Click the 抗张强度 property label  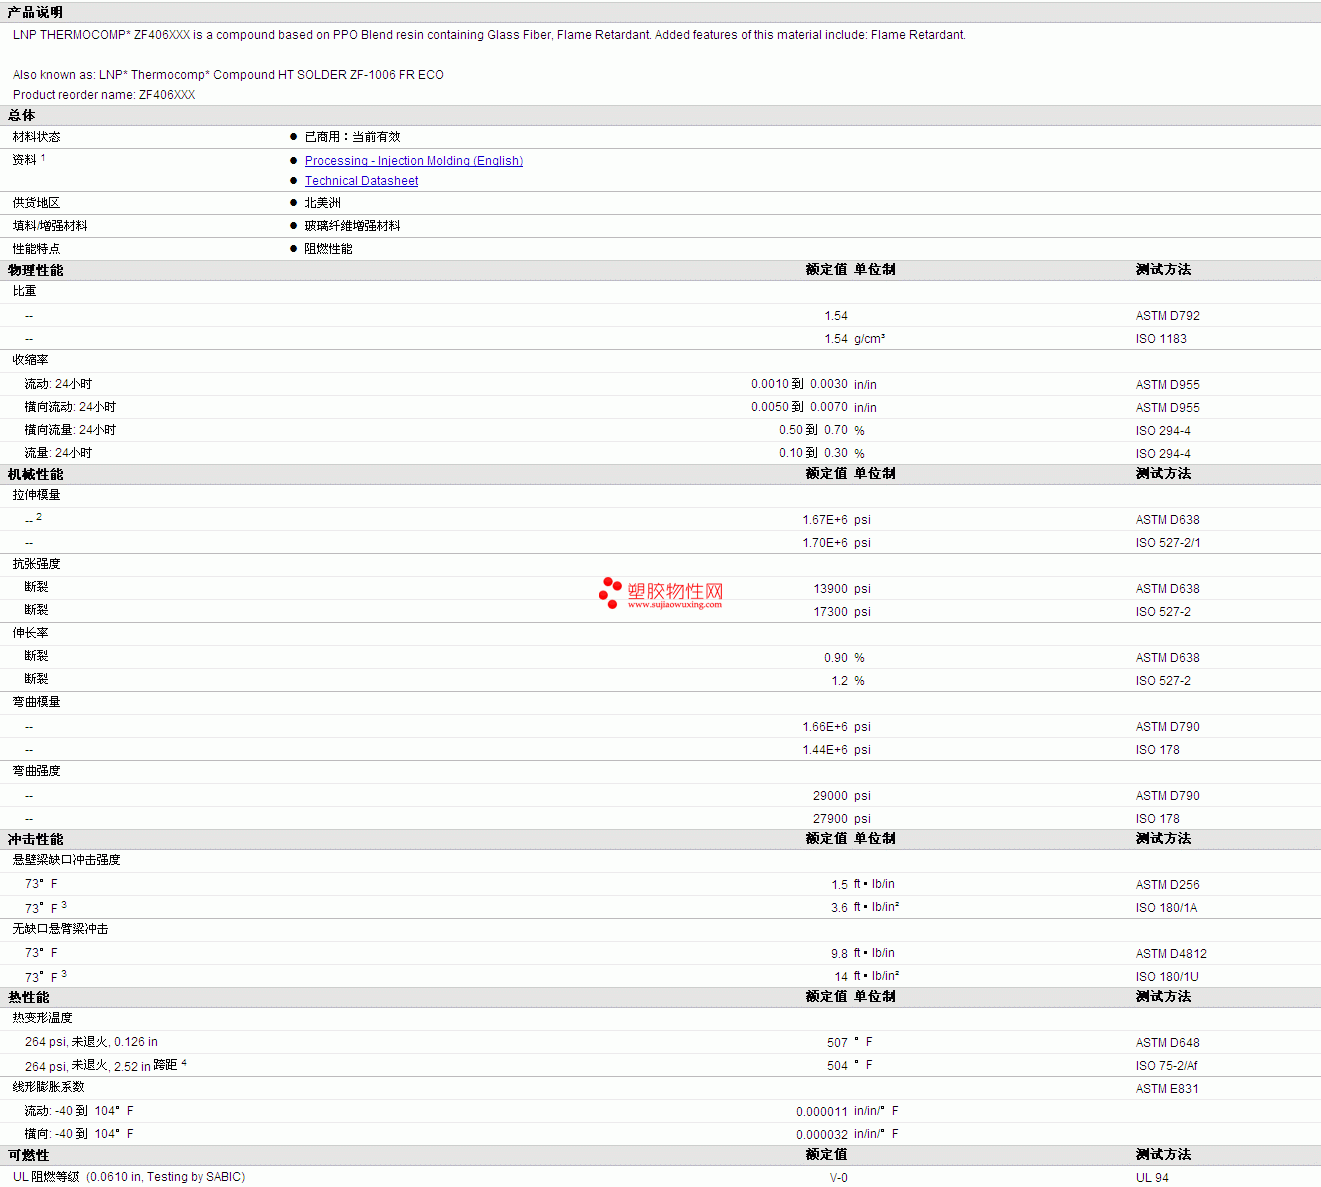[37, 564]
